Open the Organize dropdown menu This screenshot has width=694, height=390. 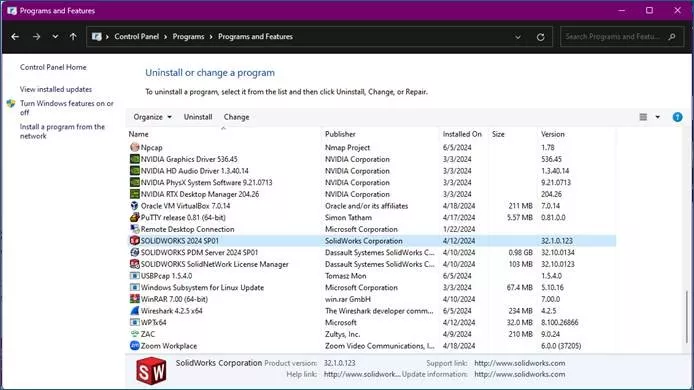tap(152, 117)
